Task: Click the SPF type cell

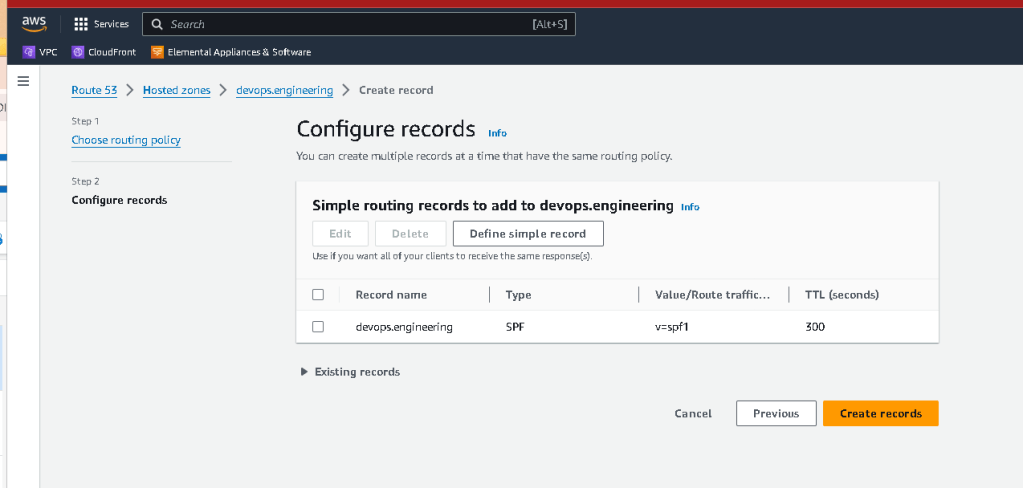Action: point(515,327)
